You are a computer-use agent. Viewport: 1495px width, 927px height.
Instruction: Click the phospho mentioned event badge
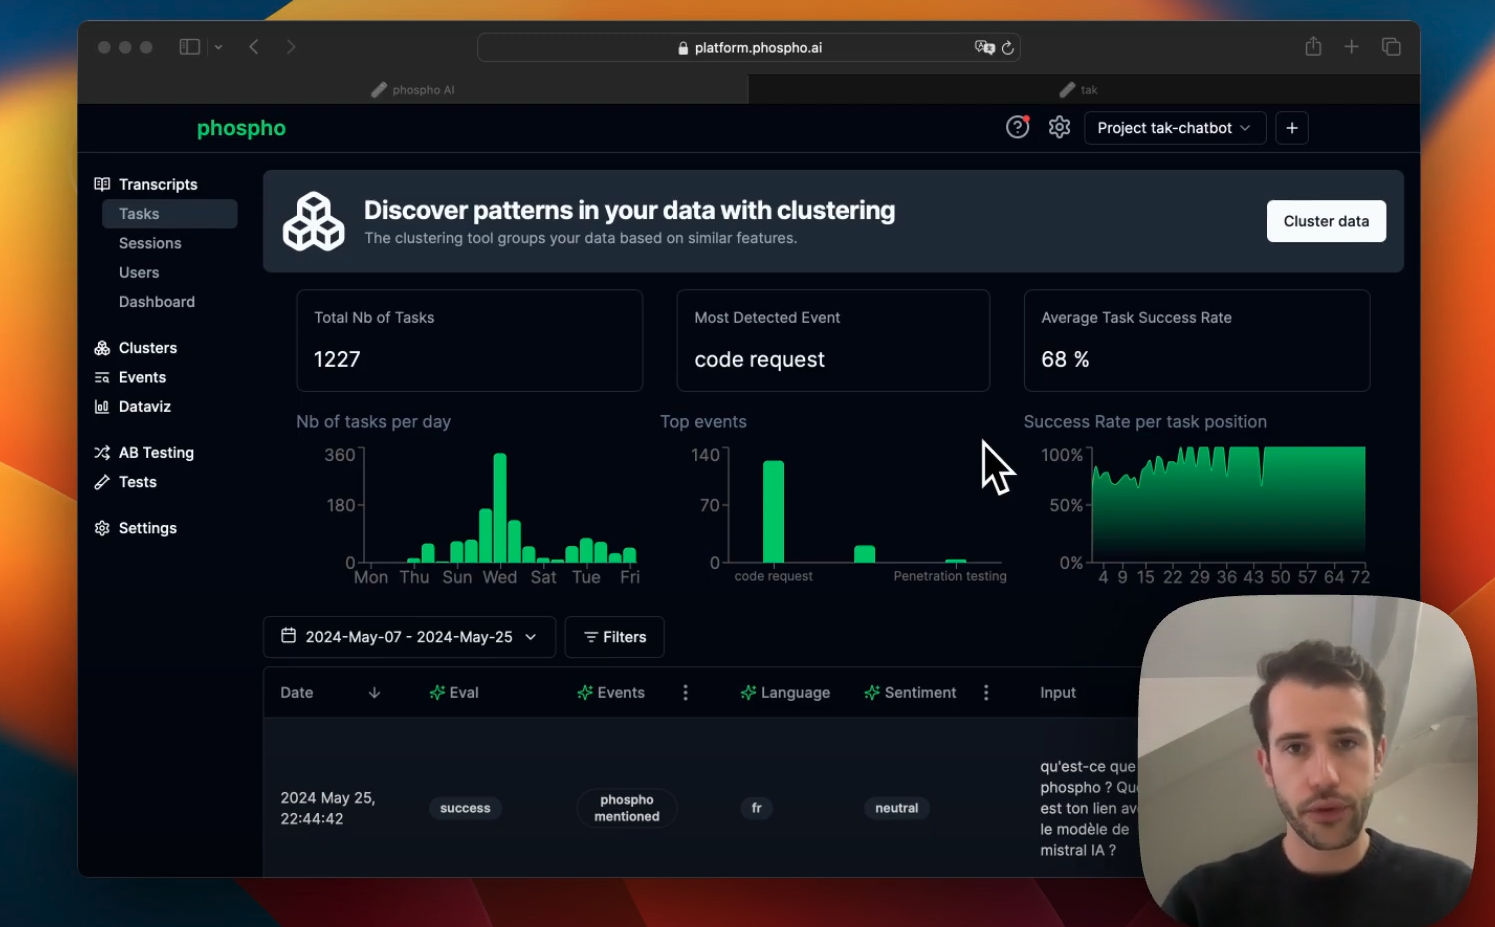[x=627, y=808]
